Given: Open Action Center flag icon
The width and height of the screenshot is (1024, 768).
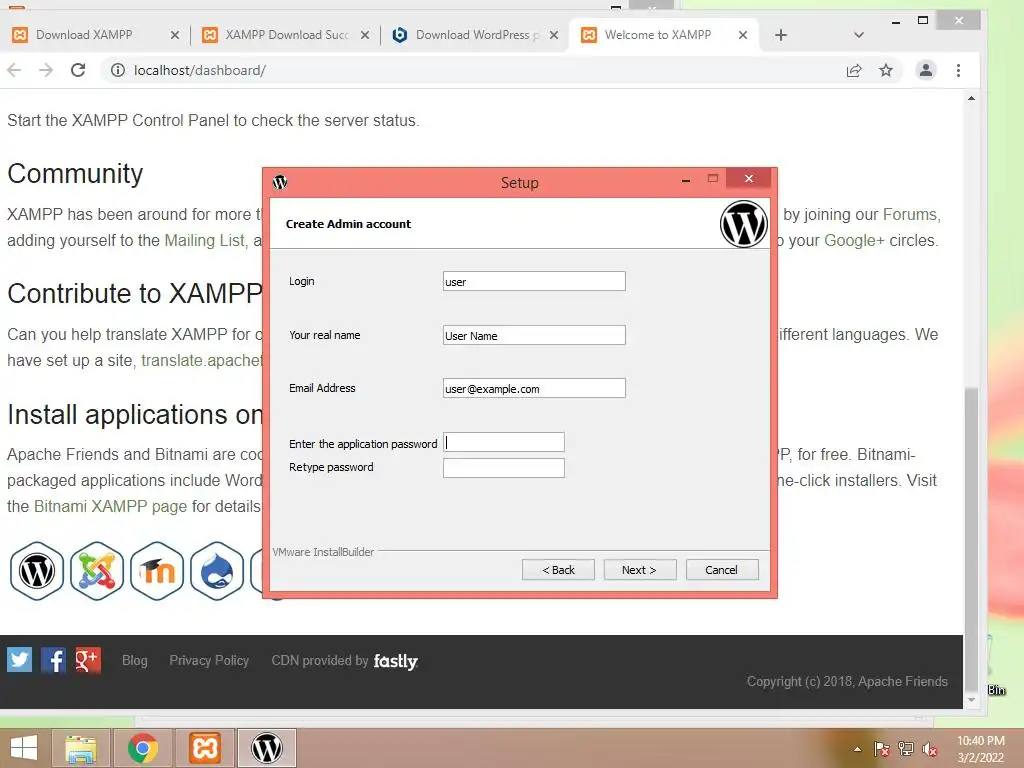Looking at the screenshot, I should pyautogui.click(x=881, y=749).
